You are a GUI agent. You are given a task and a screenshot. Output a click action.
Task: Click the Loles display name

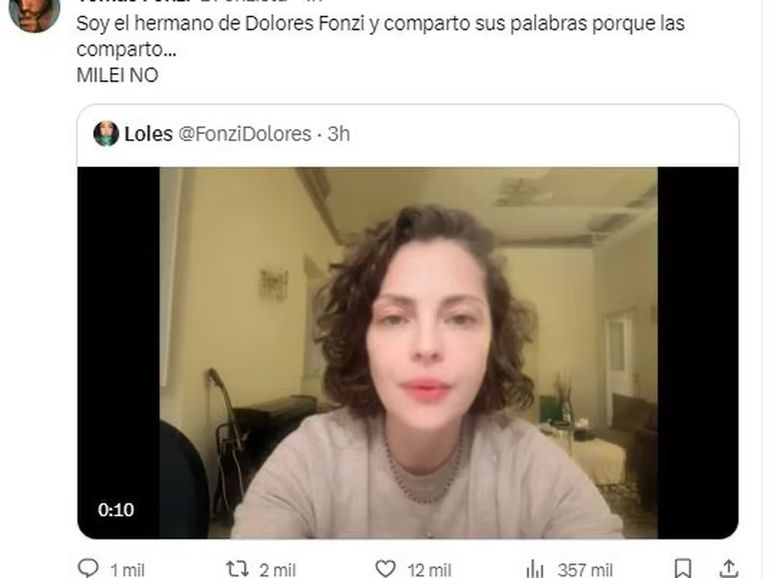tap(148, 134)
